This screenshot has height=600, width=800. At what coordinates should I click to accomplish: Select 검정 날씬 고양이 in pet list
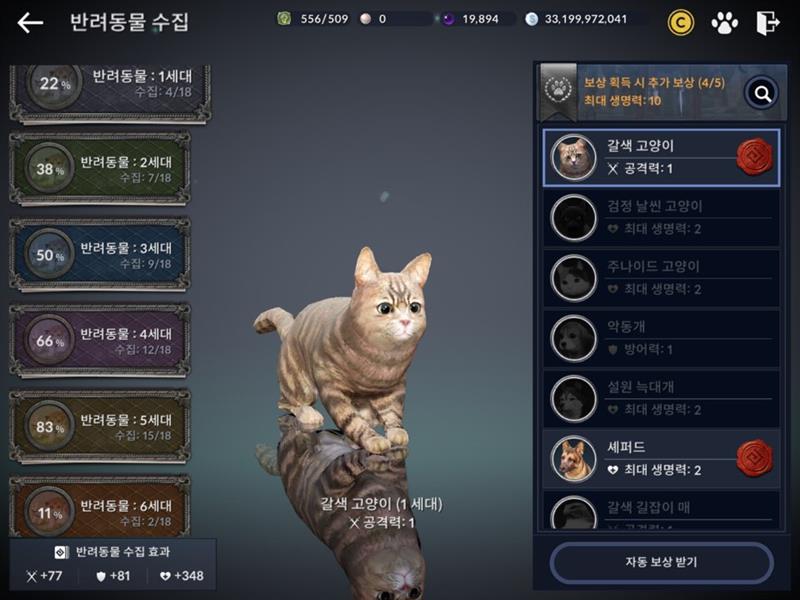661,217
